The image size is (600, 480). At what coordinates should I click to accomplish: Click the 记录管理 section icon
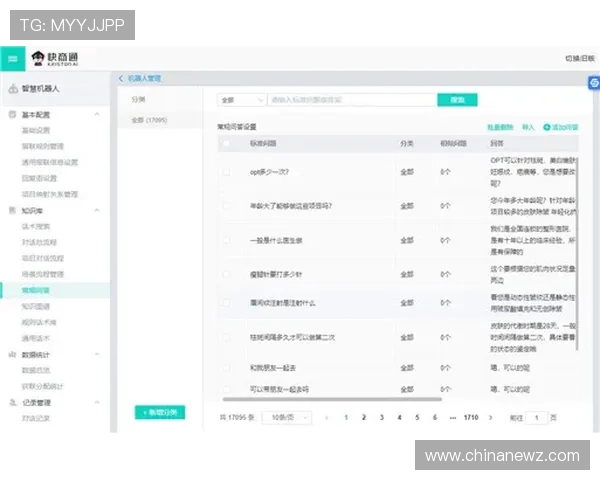click(13, 402)
